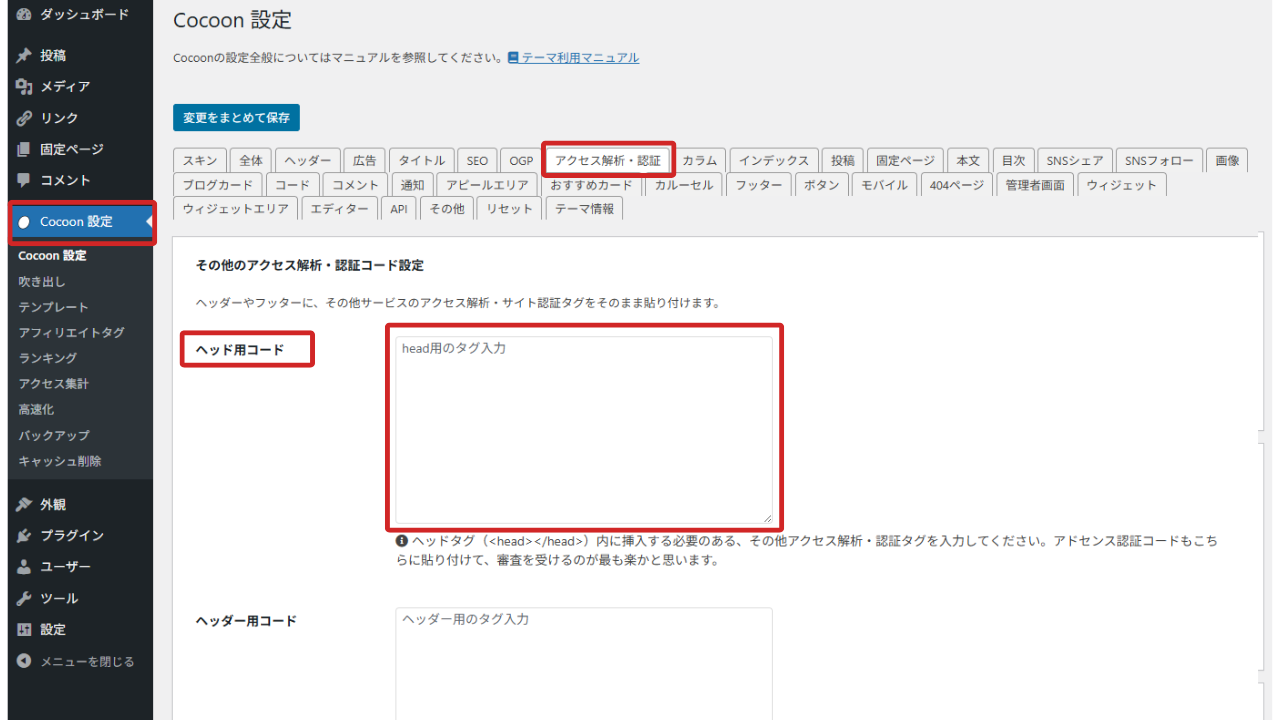
Task: Open the 吹き出し submenu item
Action: point(42,282)
